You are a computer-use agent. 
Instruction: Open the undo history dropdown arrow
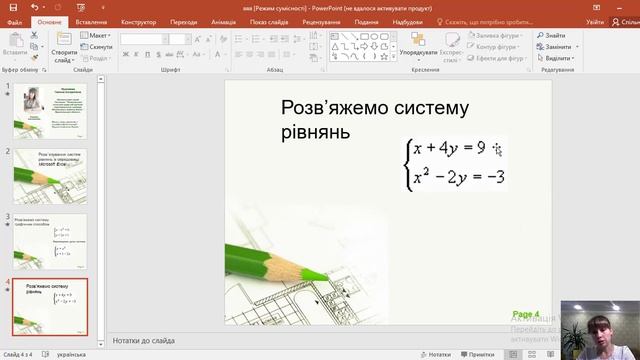(44, 7)
